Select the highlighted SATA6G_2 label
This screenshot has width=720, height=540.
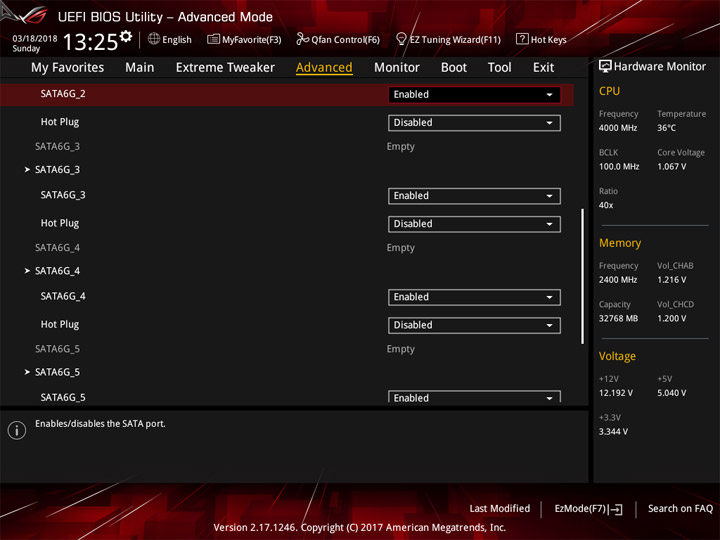click(63, 94)
